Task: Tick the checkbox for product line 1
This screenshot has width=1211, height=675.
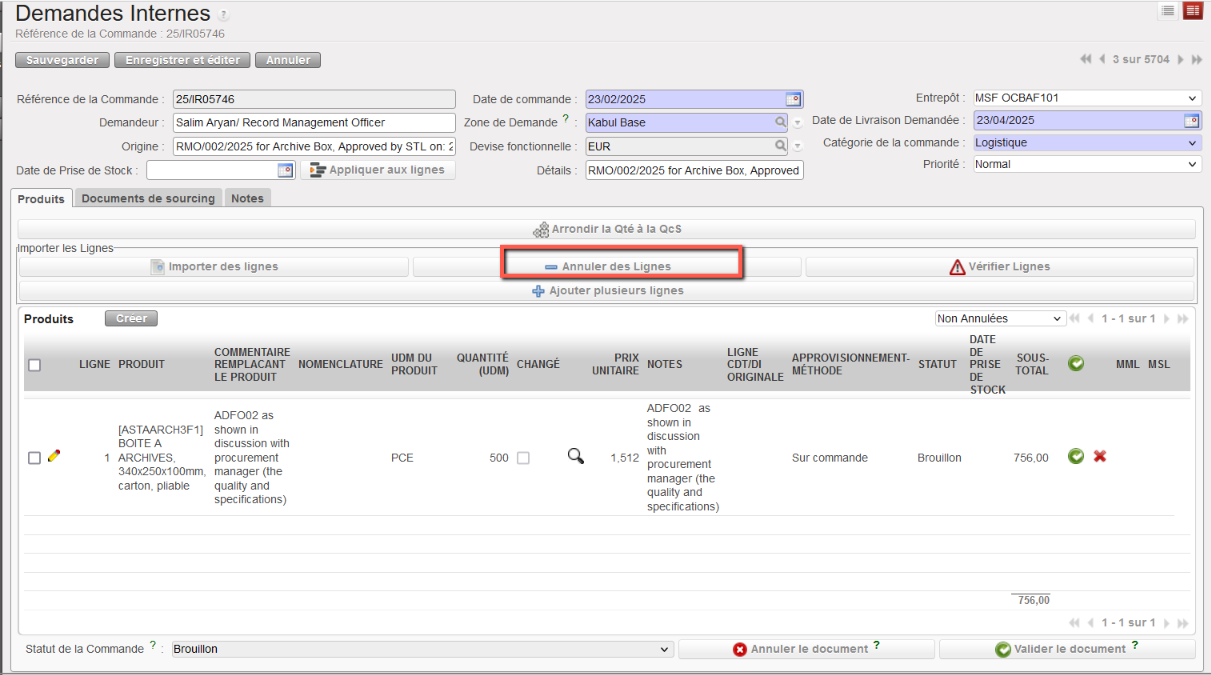Action: [x=34, y=458]
